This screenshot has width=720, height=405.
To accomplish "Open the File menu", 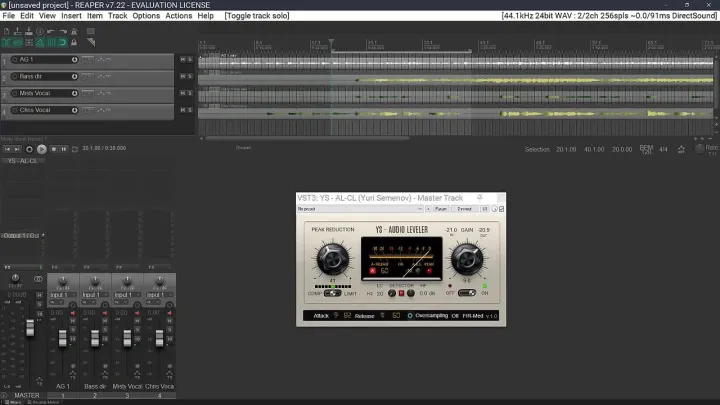I will [x=8, y=16].
